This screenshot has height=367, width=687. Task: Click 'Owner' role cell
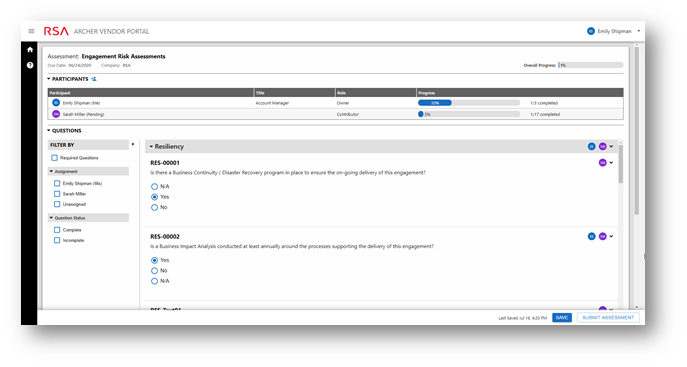click(343, 103)
